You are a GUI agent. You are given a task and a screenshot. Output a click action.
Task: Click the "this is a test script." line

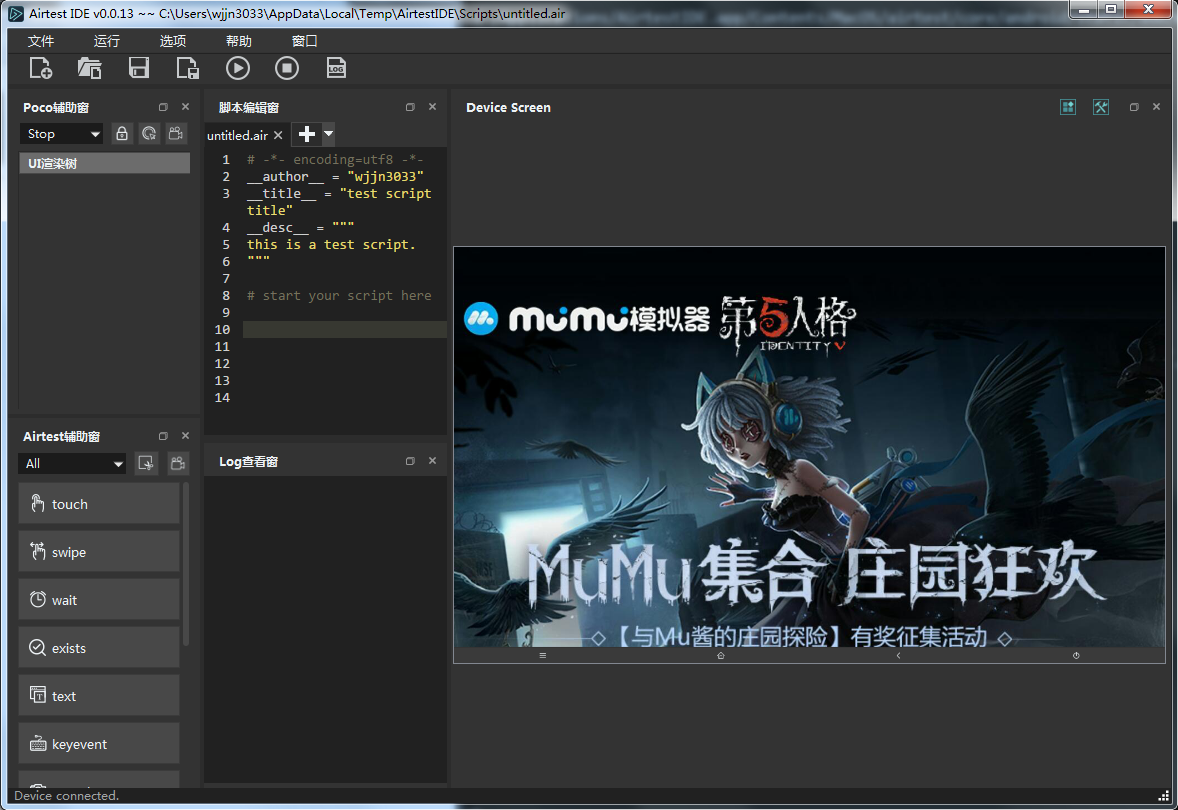331,244
